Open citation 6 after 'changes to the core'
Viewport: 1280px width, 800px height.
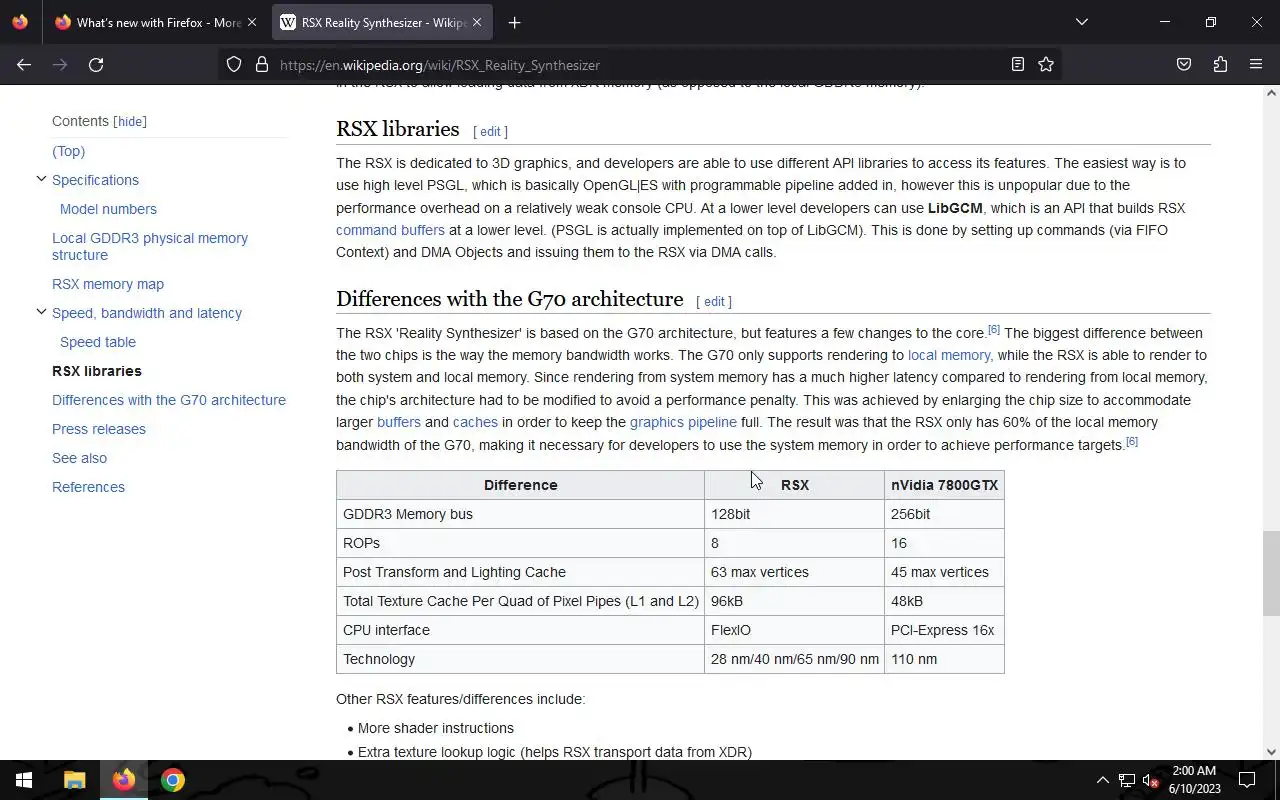(994, 329)
